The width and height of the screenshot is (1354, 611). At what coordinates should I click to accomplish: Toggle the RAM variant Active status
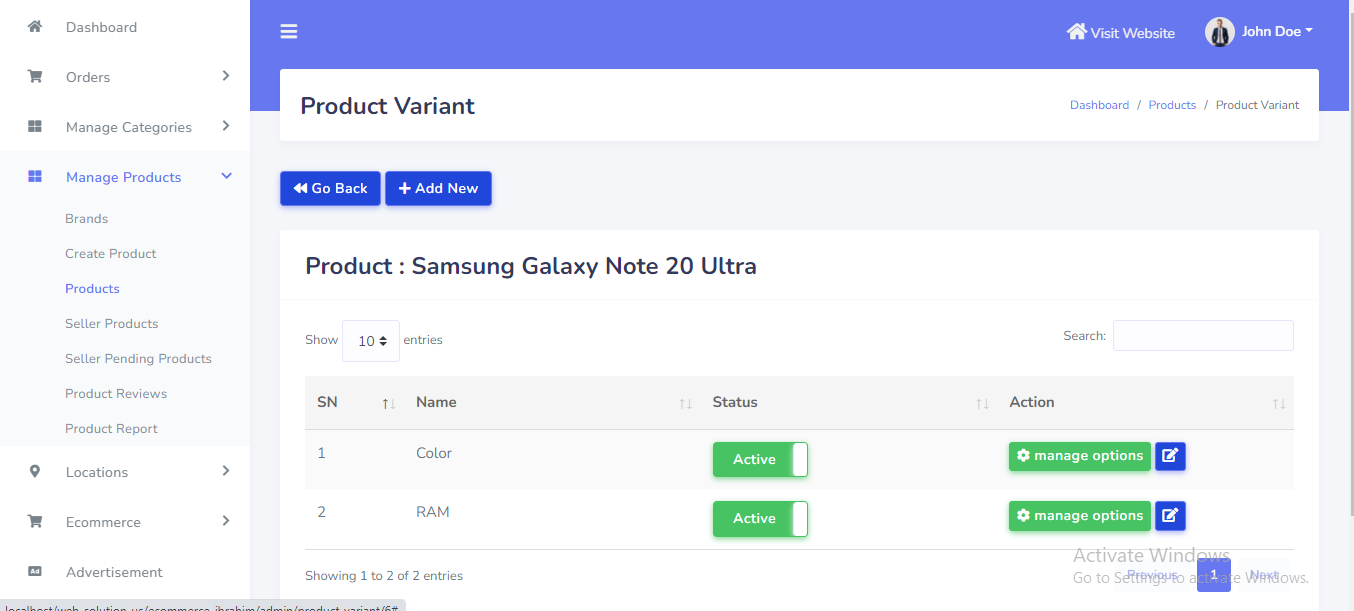(760, 519)
